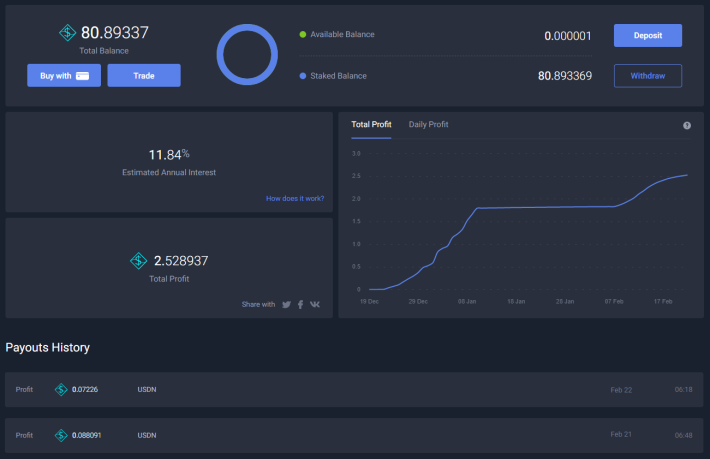Share profit via Facebook icon

coord(300,304)
